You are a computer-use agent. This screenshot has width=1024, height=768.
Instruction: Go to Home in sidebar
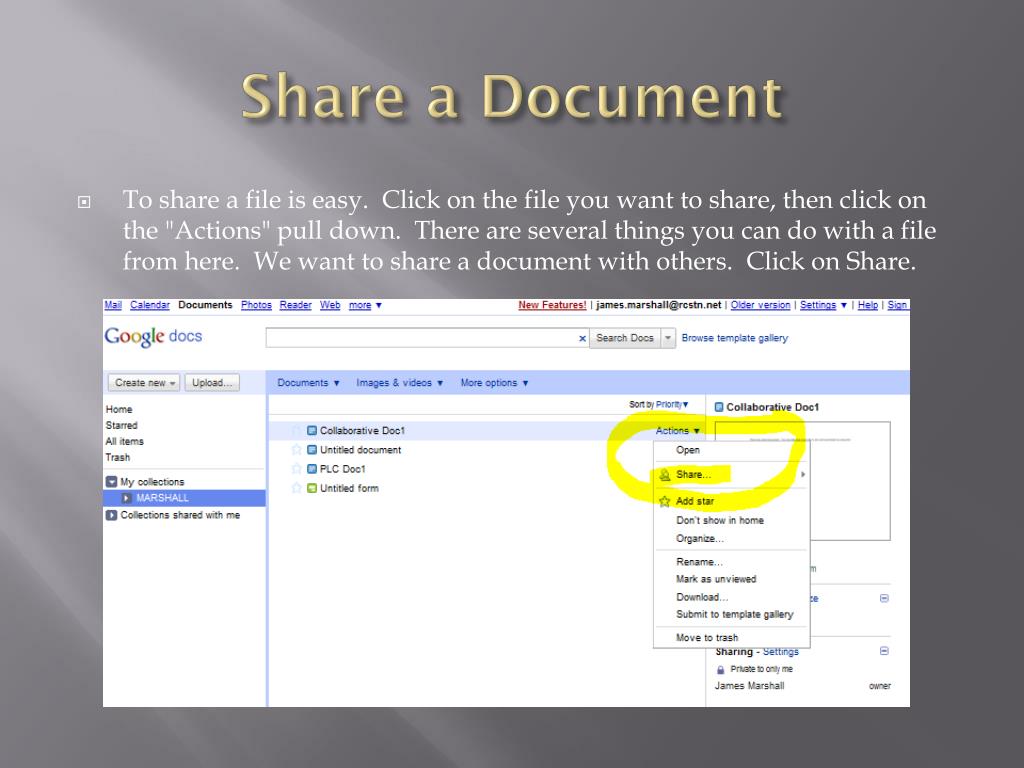119,409
